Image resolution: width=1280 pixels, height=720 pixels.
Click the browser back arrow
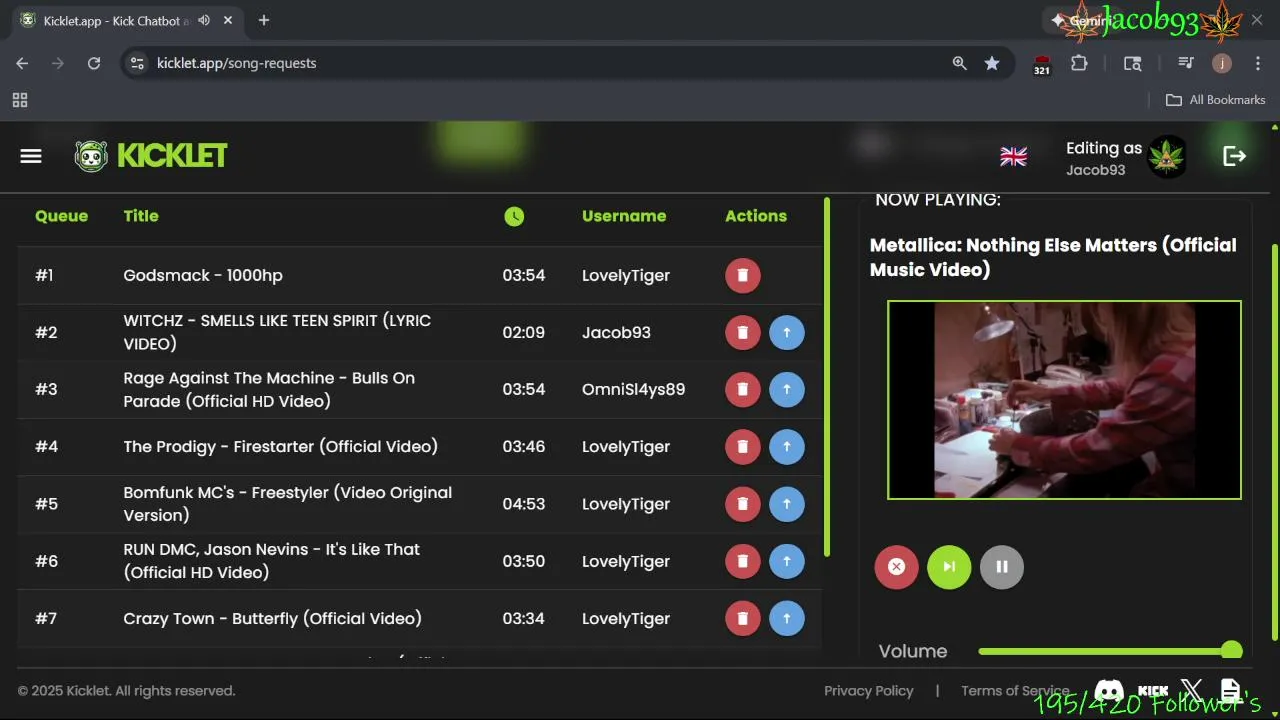(22, 63)
